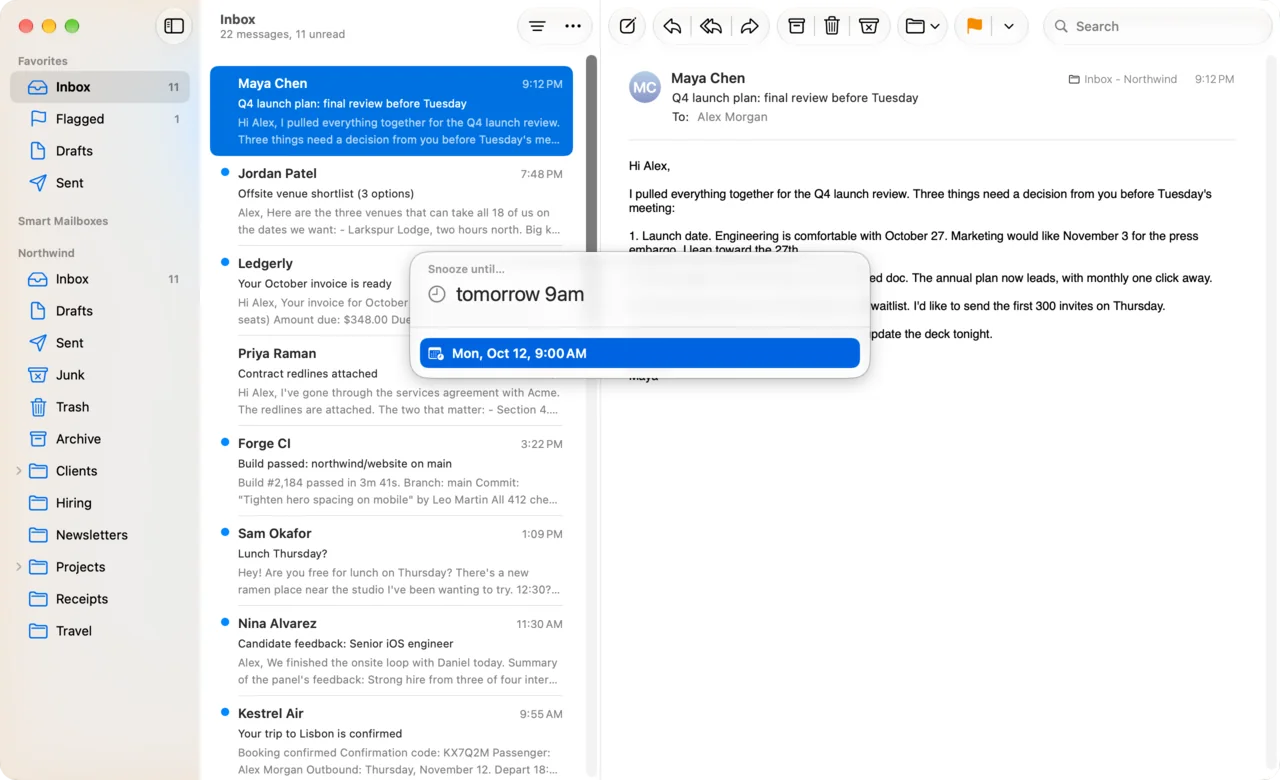Viewport: 1280px width, 780px height.
Task: Move the message to Junk
Action: [869, 26]
